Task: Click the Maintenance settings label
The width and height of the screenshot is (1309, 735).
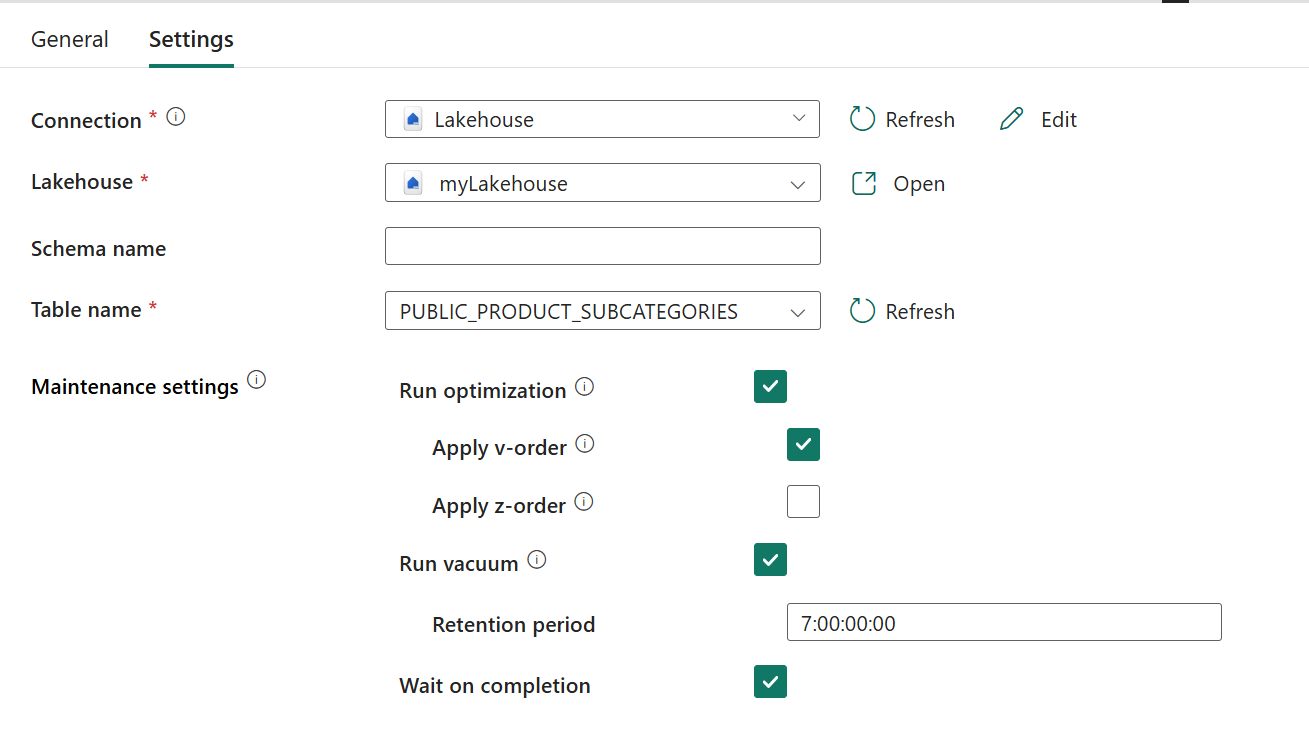Action: point(135,387)
